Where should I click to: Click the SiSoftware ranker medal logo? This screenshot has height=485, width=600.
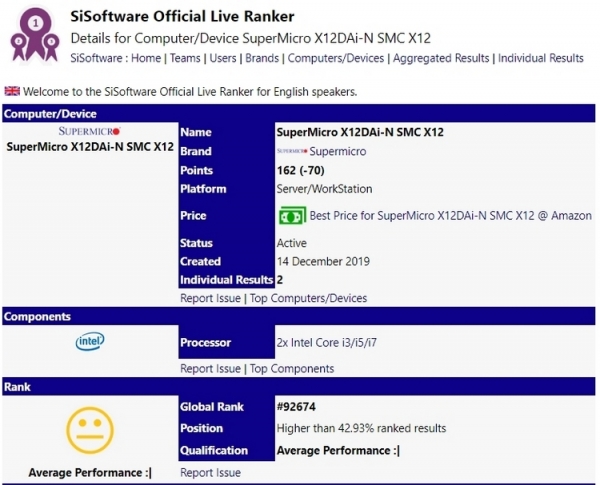click(35, 35)
